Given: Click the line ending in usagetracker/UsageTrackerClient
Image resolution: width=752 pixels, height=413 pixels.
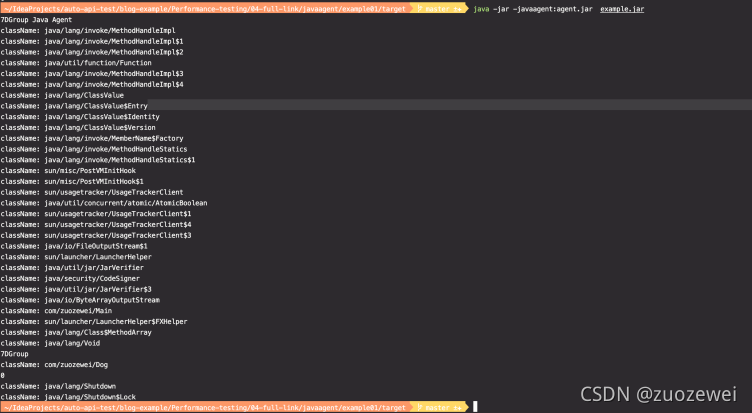Looking at the screenshot, I should pyautogui.click(x=92, y=192).
